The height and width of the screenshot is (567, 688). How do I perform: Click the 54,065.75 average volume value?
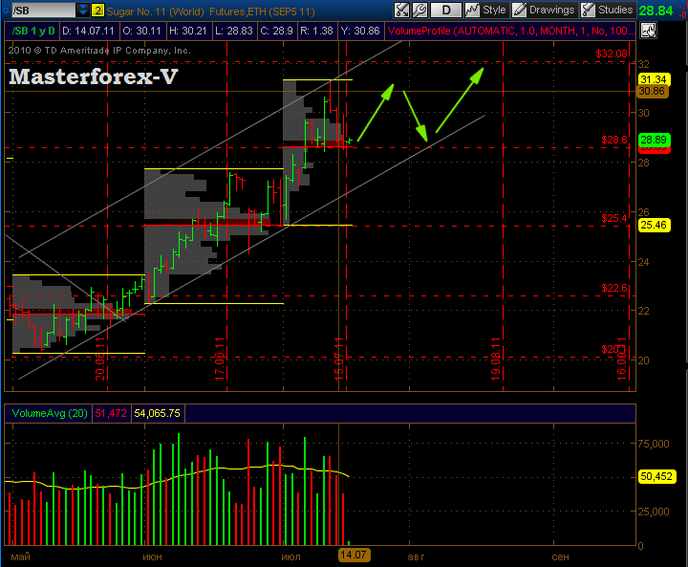[157, 413]
